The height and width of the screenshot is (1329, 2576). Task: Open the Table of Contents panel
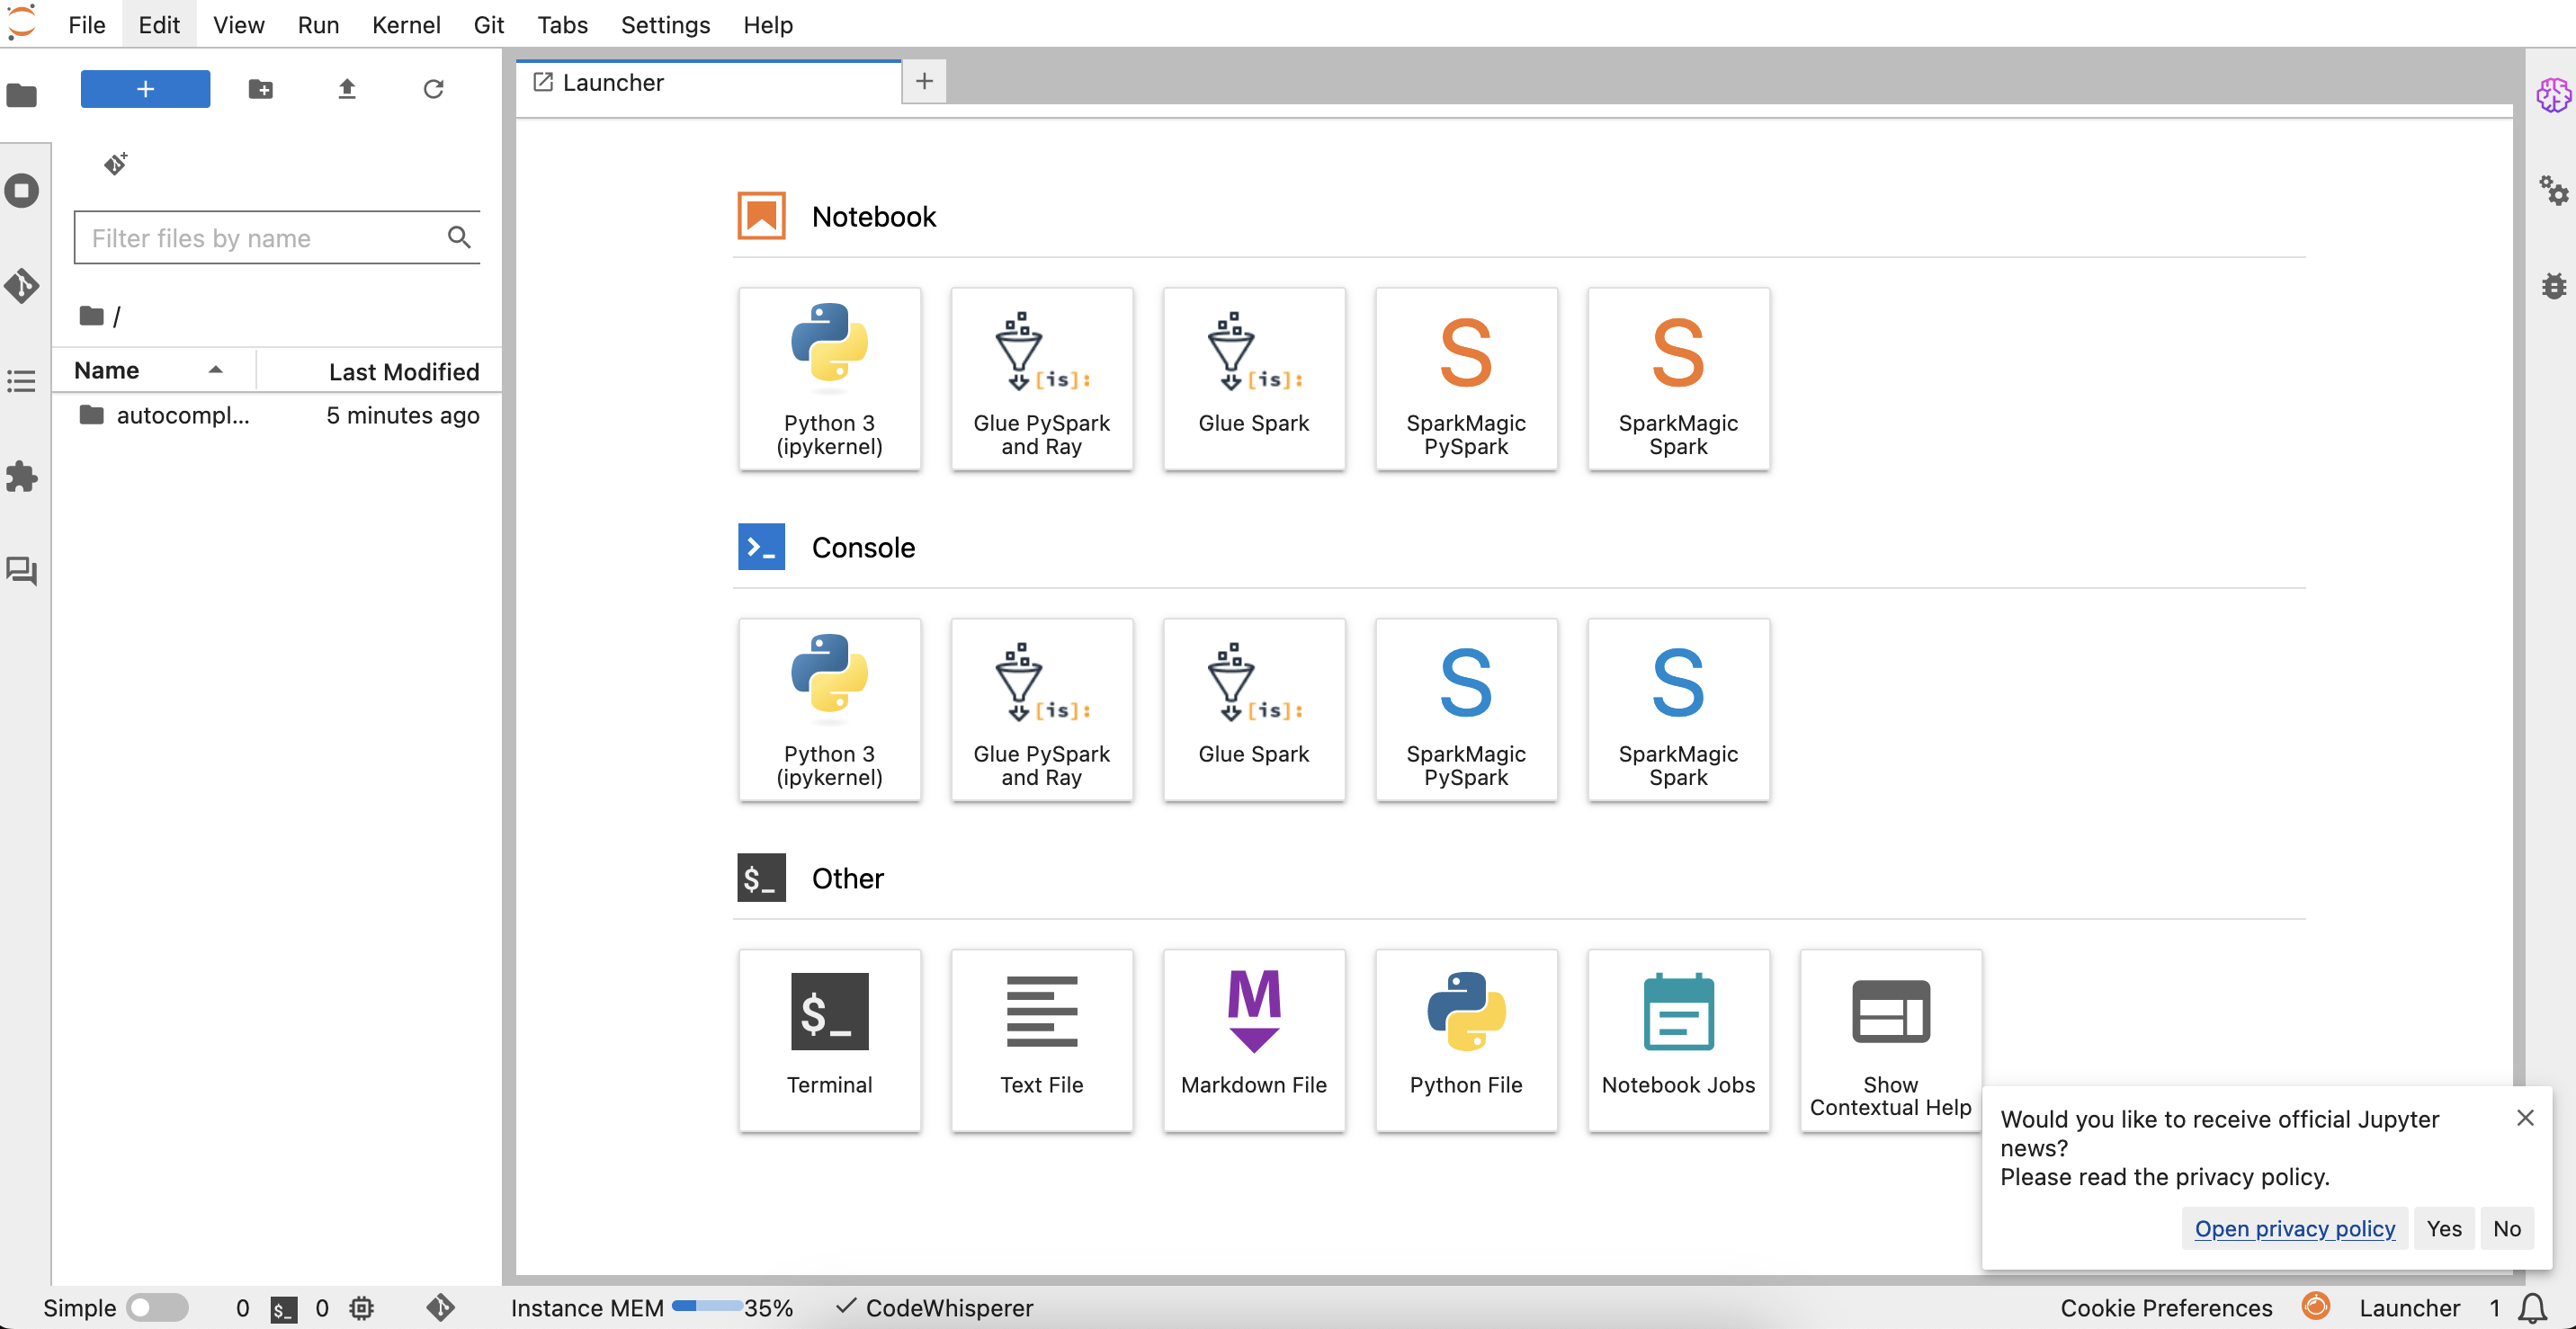point(22,381)
